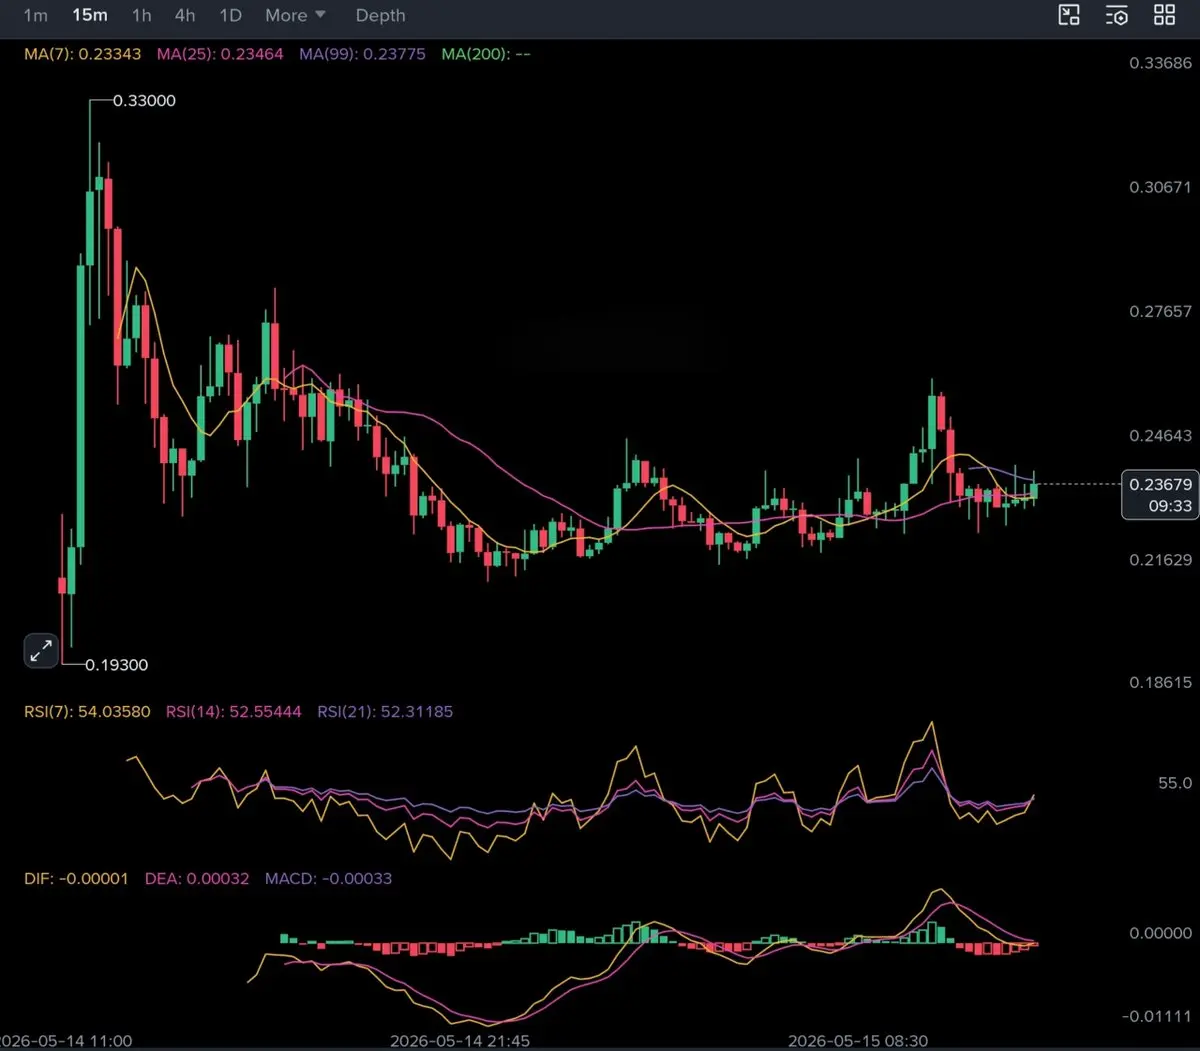Click the MA(7) indicator label
The image size is (1200, 1051).
pos(83,54)
